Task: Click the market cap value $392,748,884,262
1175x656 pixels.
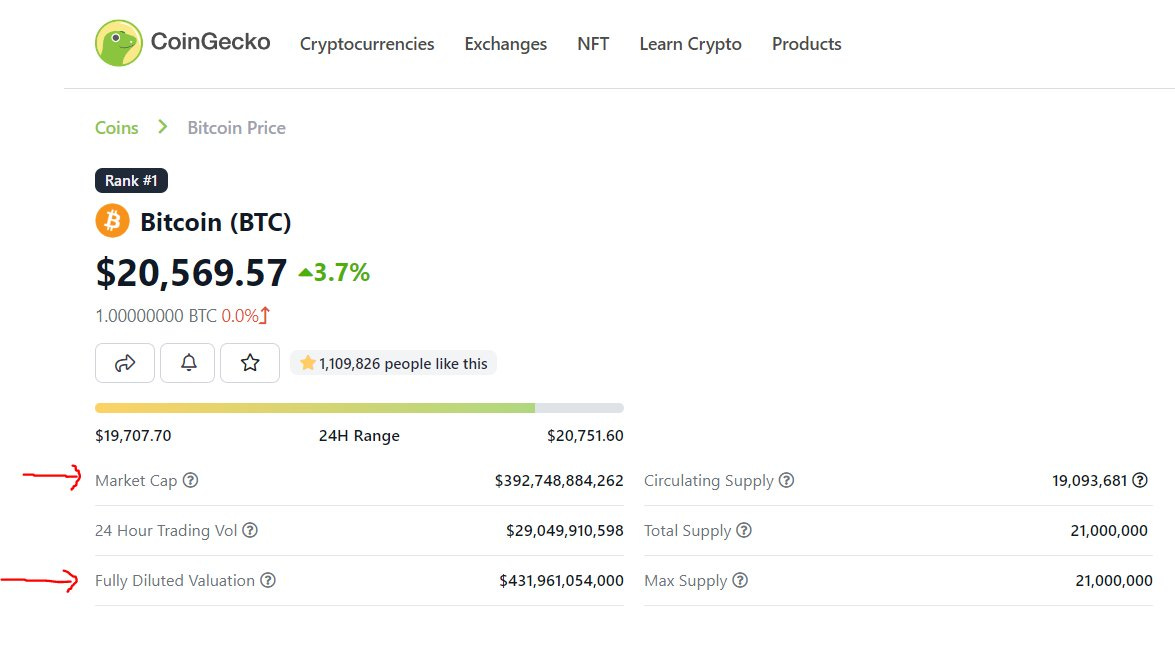Action: [559, 481]
